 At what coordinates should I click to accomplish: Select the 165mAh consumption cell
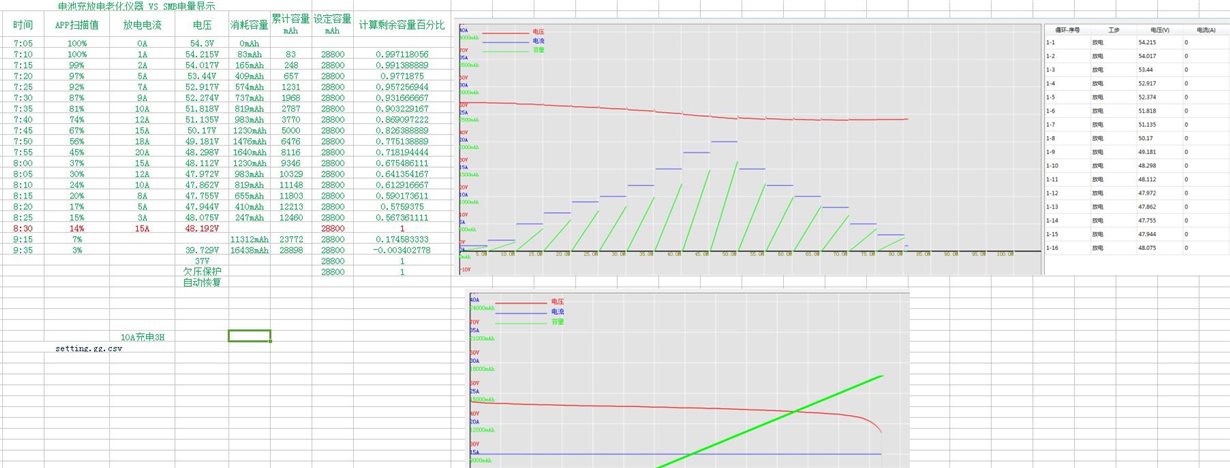[x=249, y=64]
